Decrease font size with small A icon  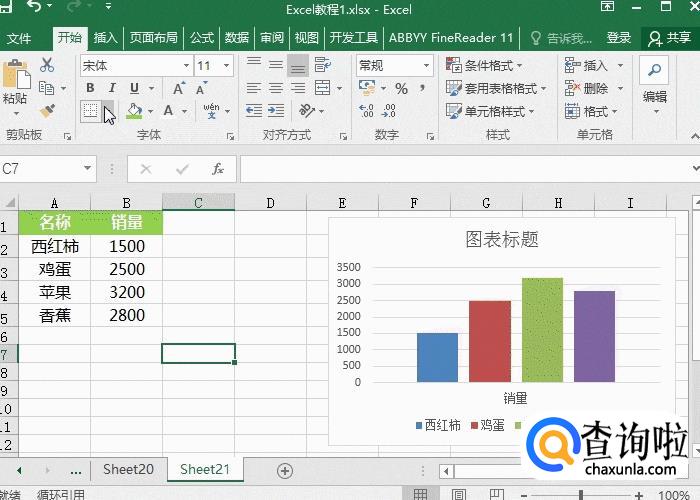tap(201, 88)
